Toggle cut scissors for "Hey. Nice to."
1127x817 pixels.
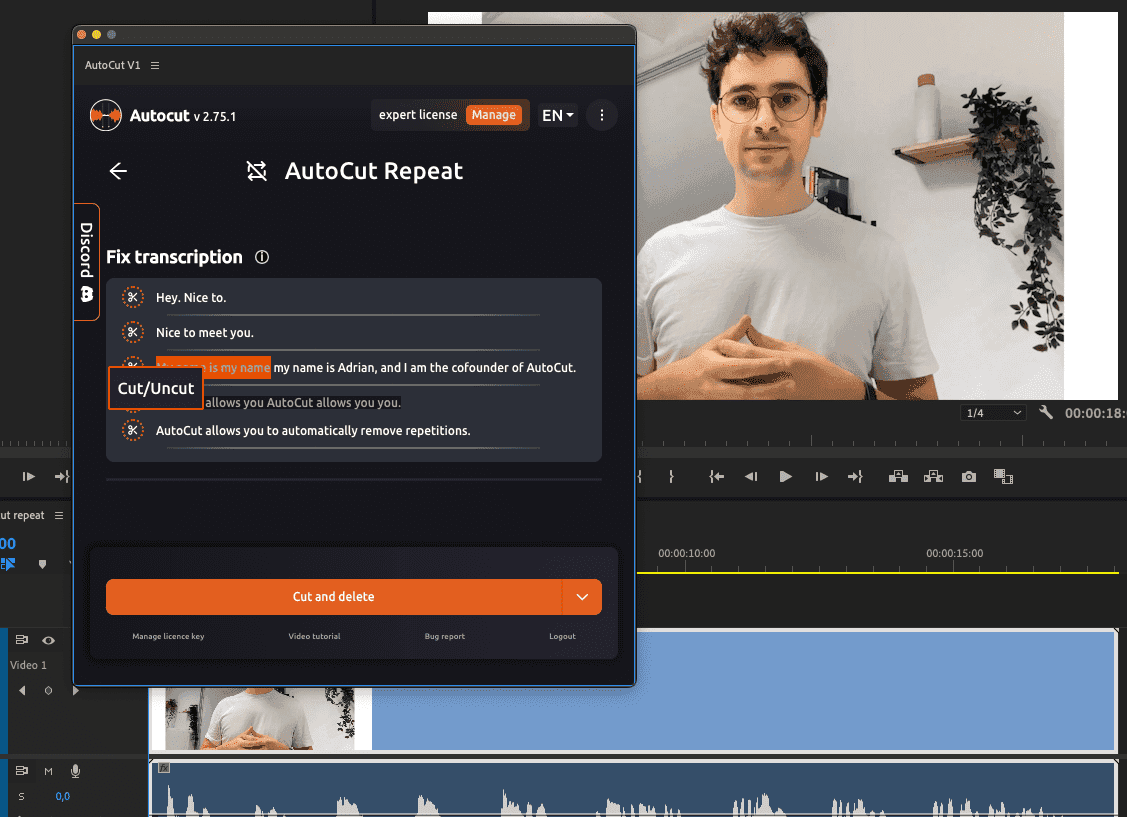tap(132, 297)
